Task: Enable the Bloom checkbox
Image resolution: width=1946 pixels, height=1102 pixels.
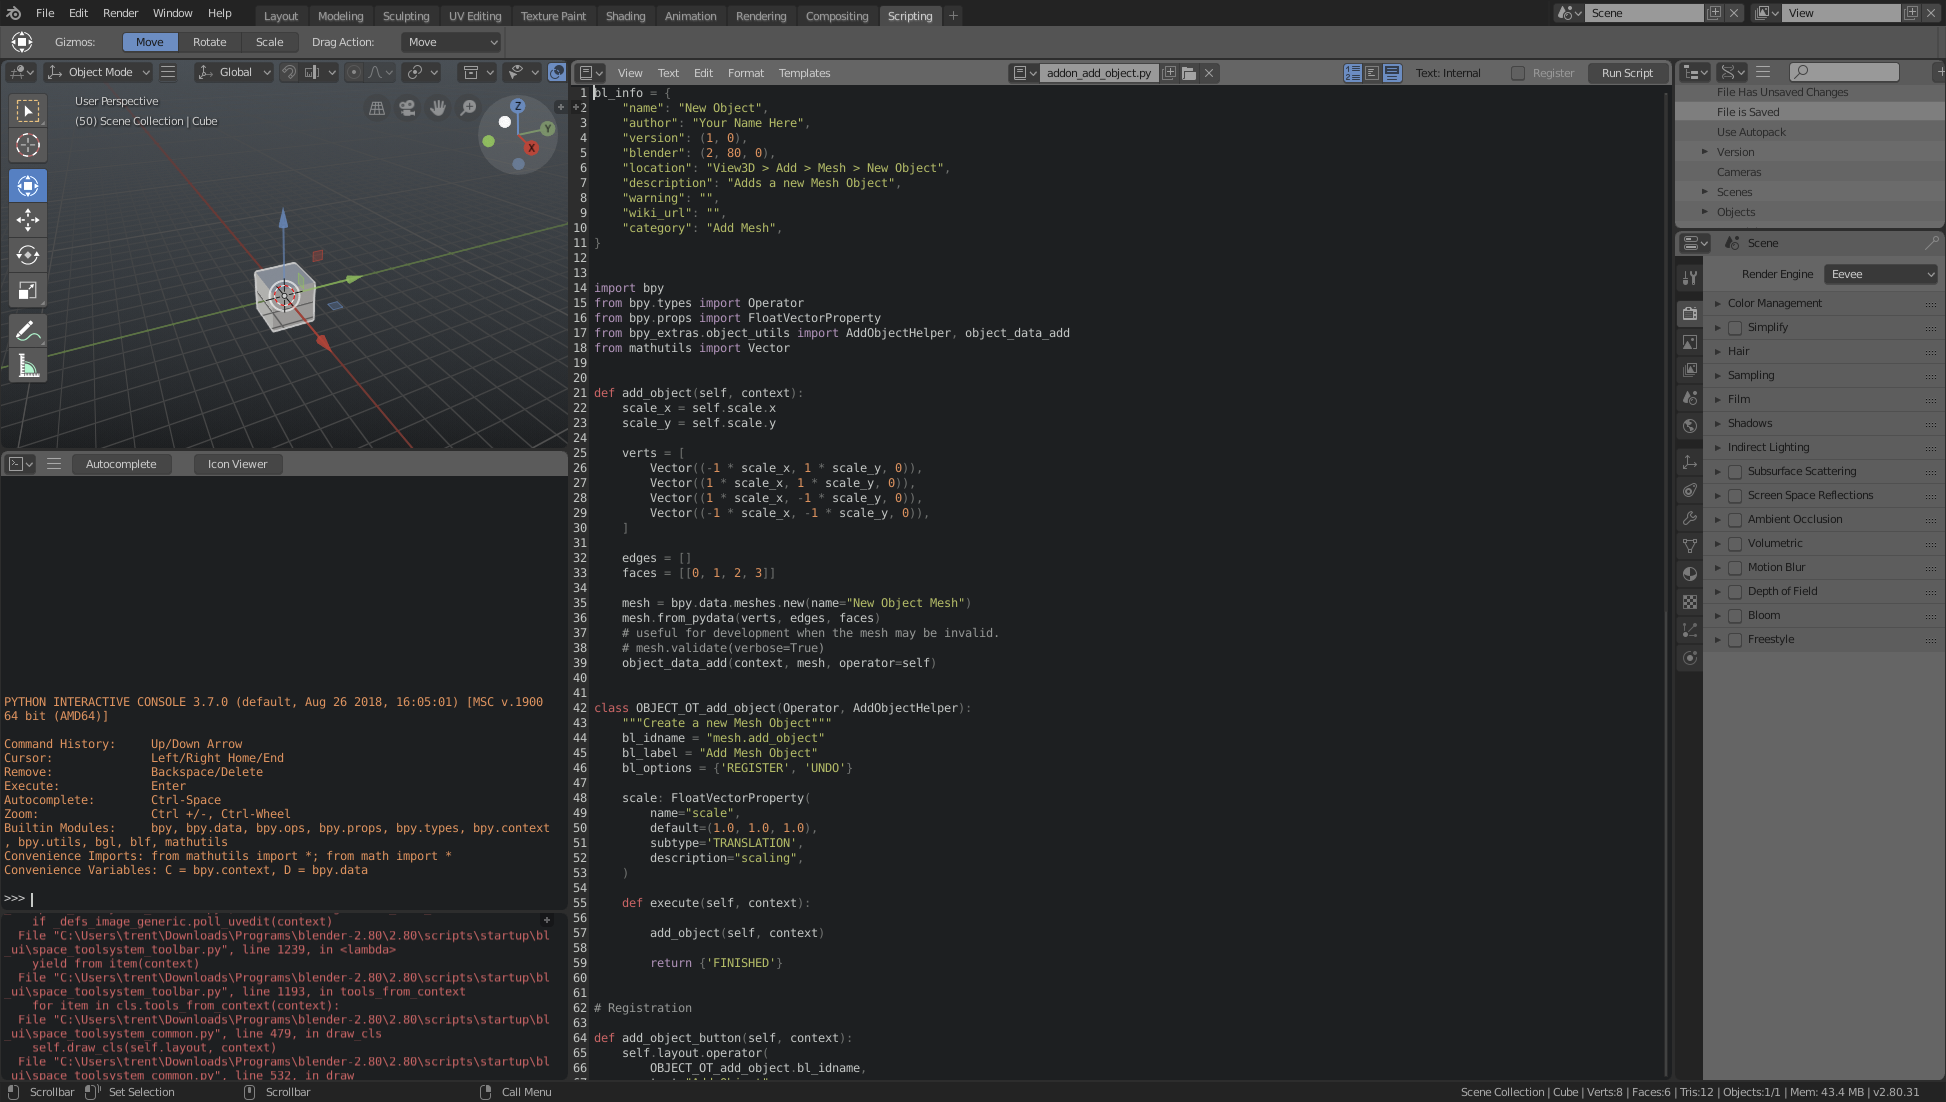Action: (x=1735, y=616)
